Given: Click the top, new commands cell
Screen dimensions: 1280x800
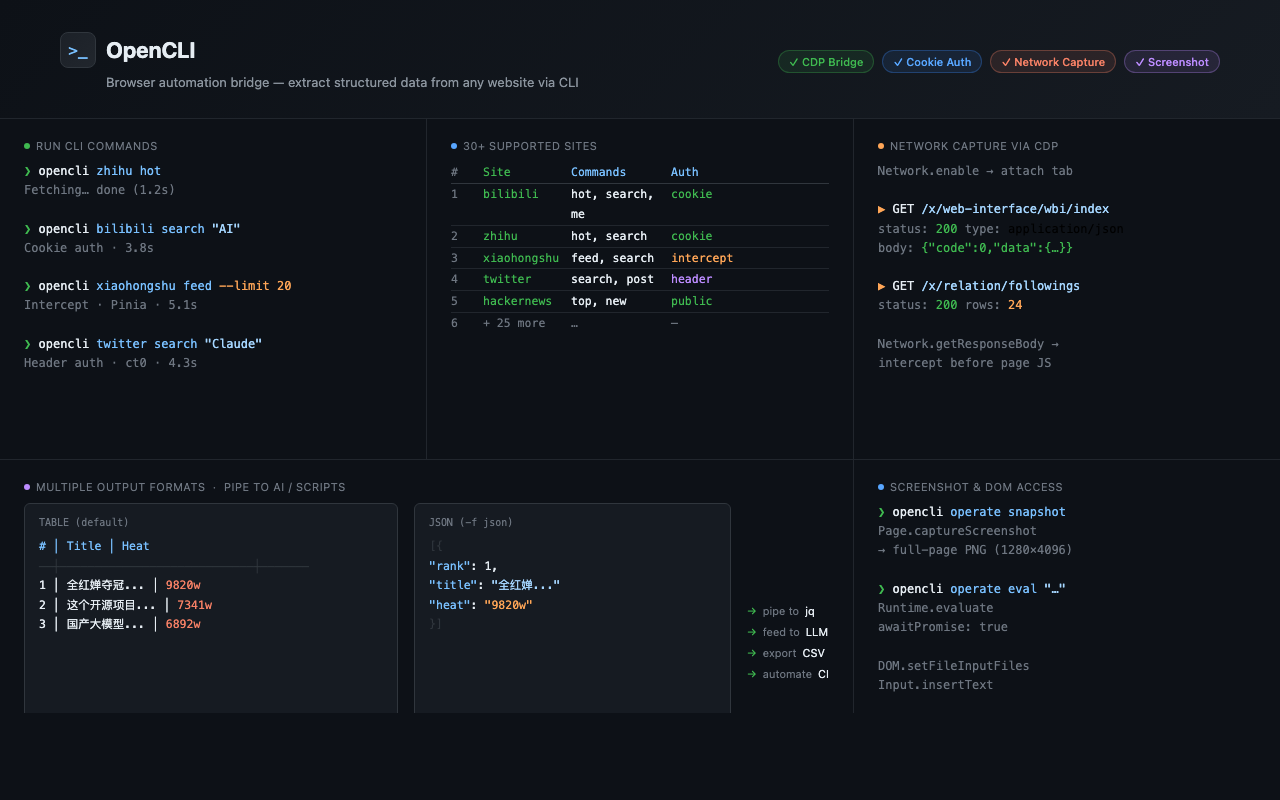Looking at the screenshot, I should [599, 301].
